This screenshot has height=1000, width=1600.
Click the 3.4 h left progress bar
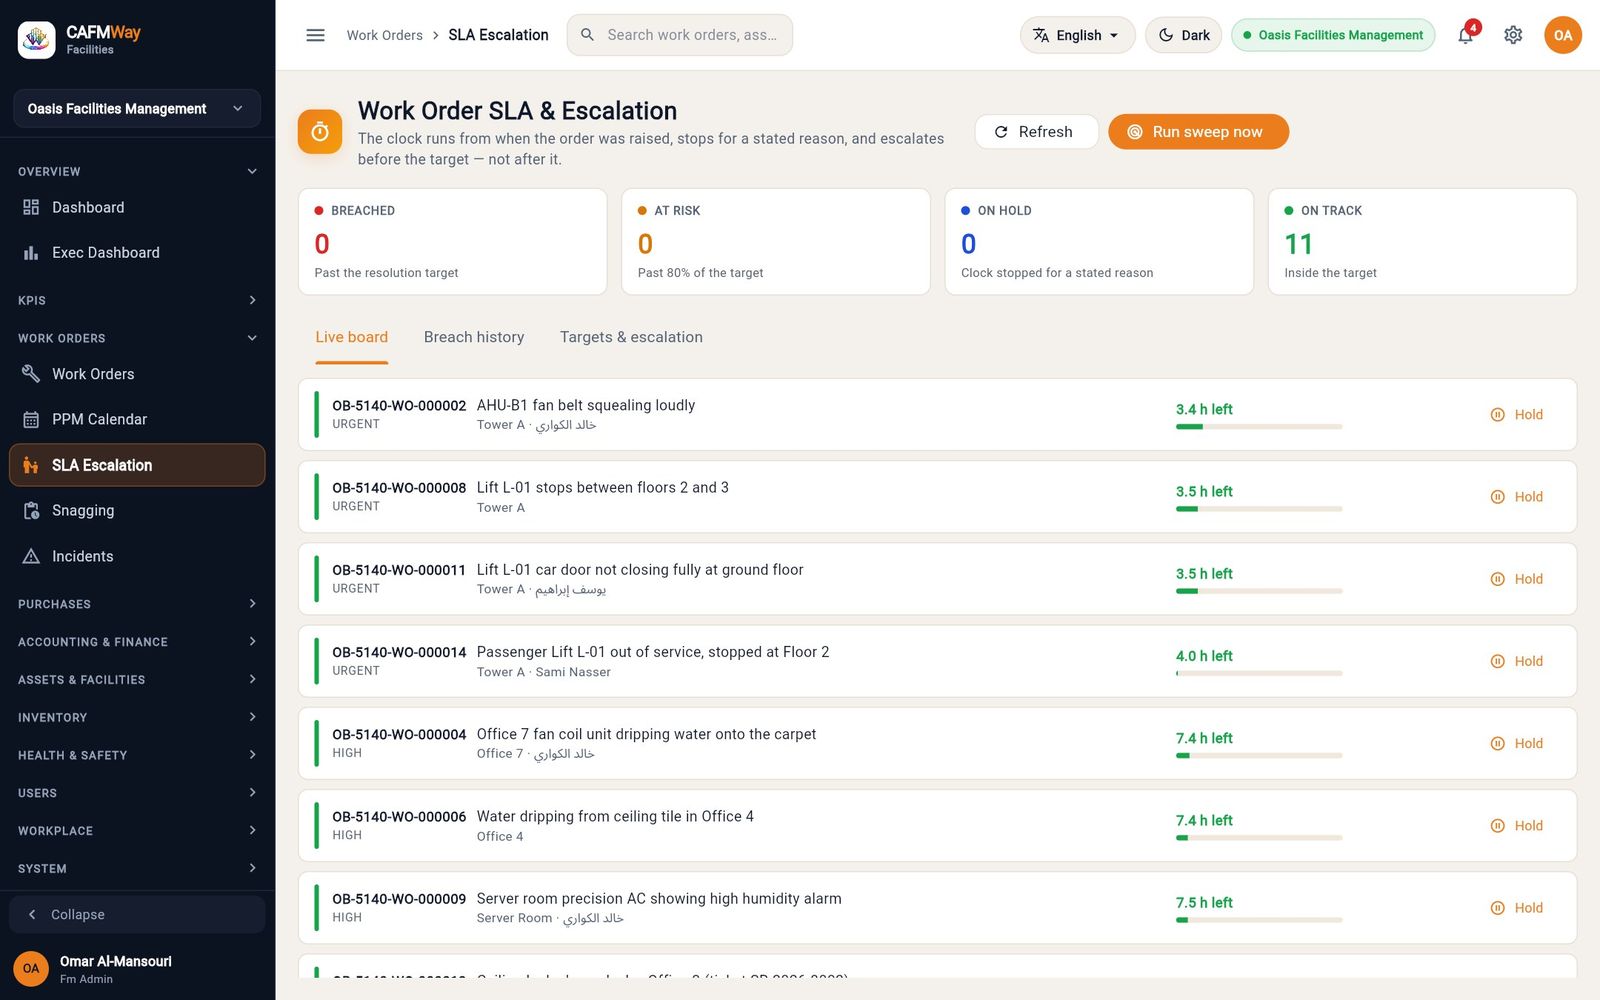coord(1259,427)
